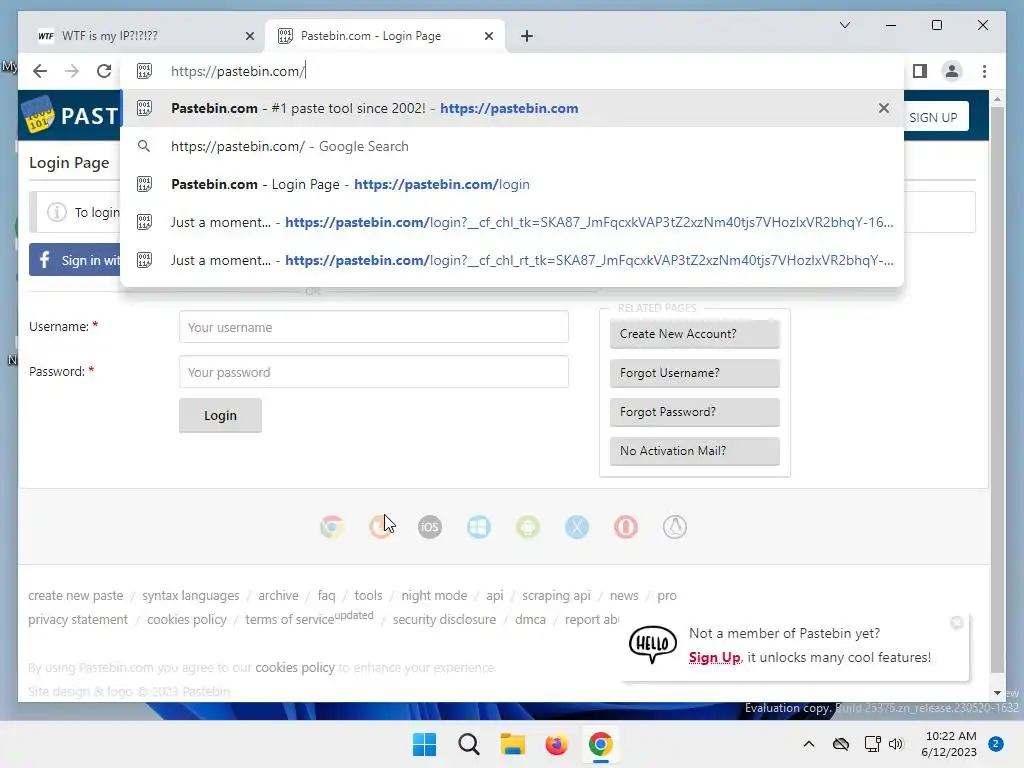Choose the '#1 paste tool since 2002' suggestion
Viewport: 1024px width, 768px height.
point(512,108)
